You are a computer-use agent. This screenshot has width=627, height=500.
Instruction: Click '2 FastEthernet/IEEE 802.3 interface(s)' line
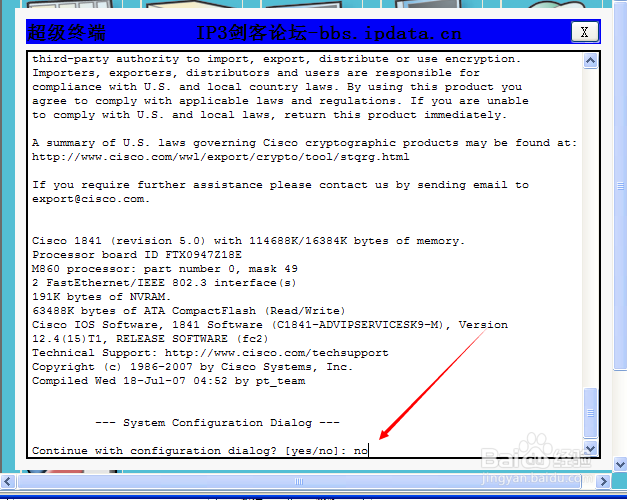coord(164,283)
